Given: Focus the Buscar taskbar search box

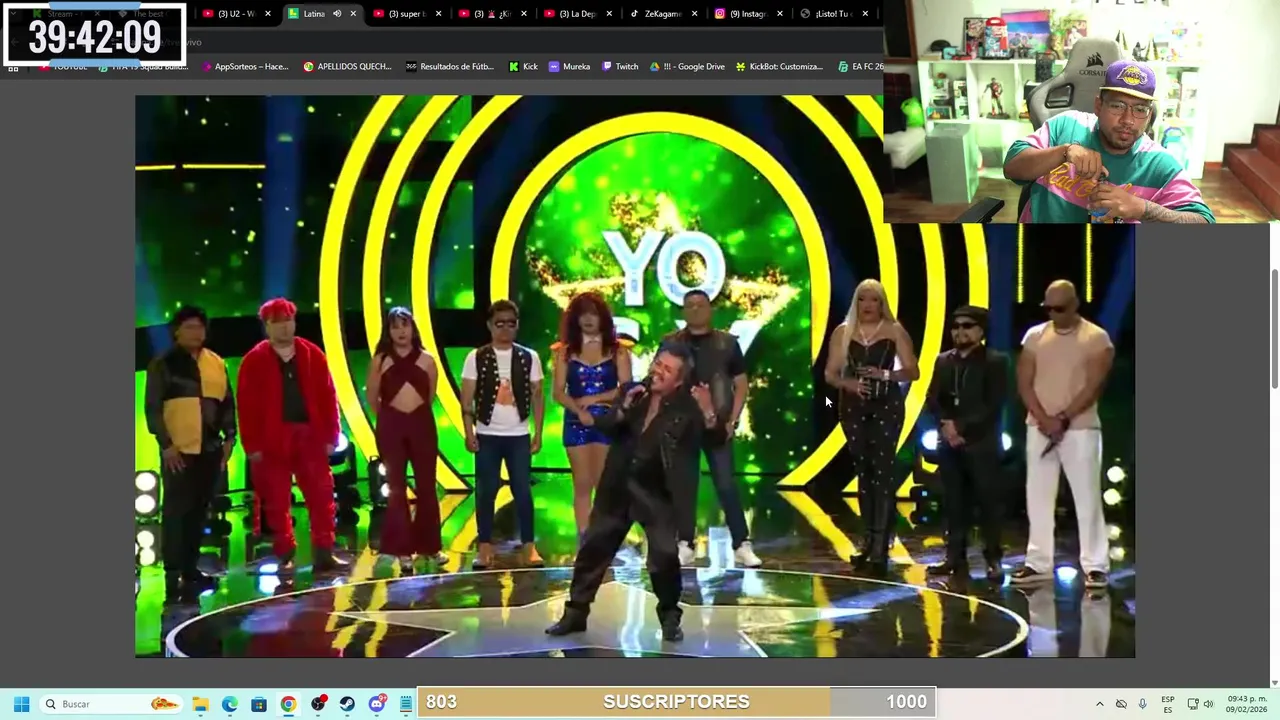Looking at the screenshot, I should tap(112, 704).
